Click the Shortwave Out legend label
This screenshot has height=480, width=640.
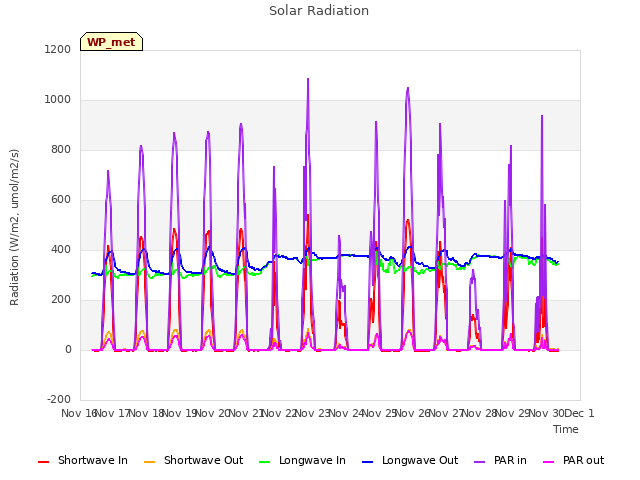pos(203,460)
